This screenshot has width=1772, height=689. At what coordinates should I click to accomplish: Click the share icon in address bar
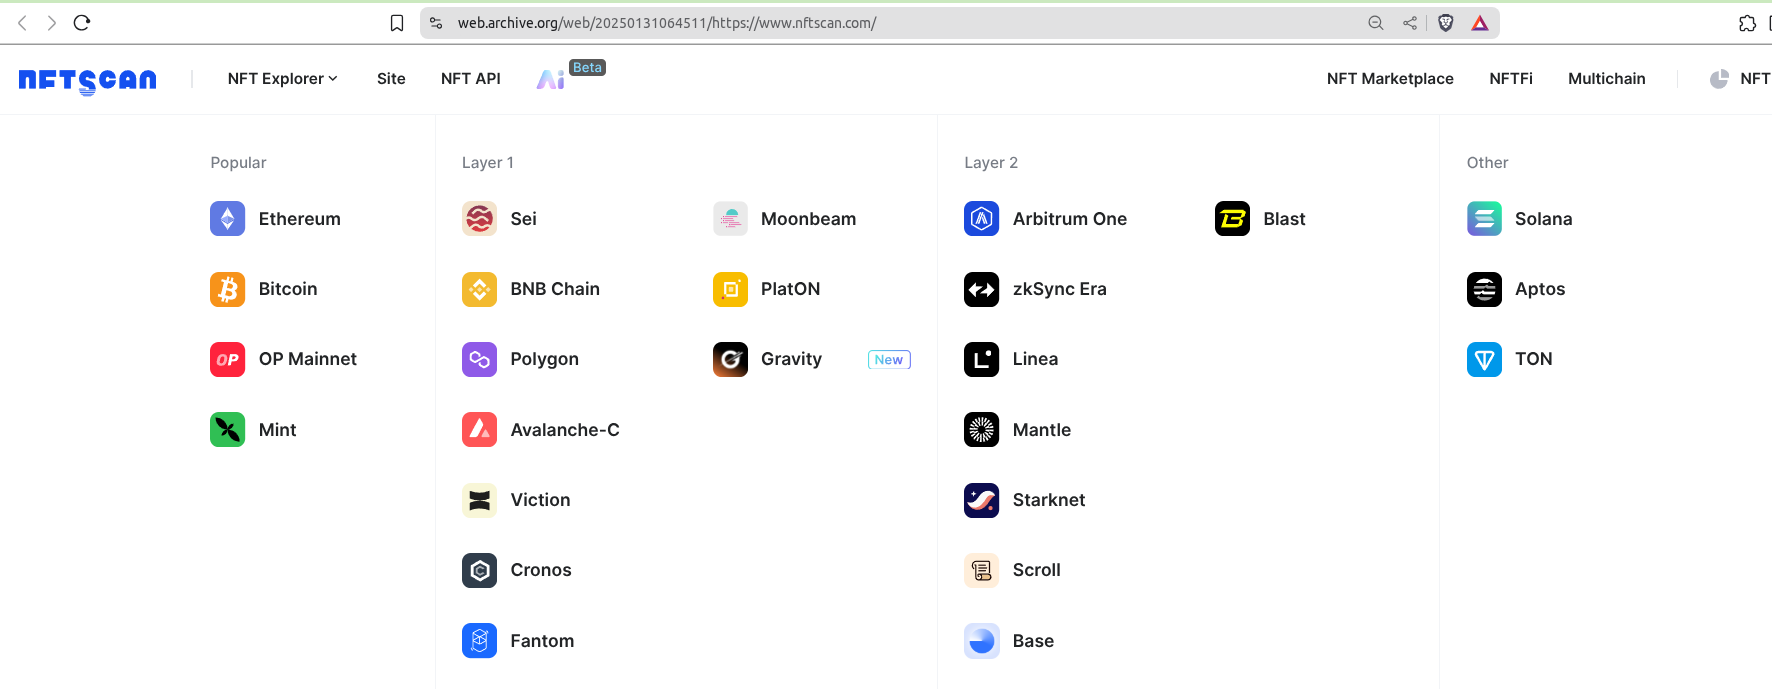click(1410, 23)
